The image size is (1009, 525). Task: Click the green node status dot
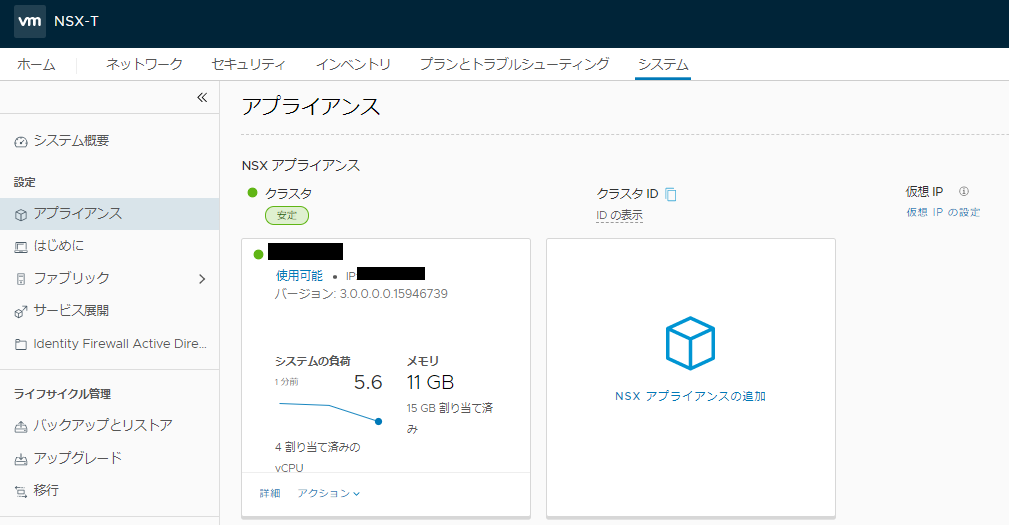click(x=258, y=254)
